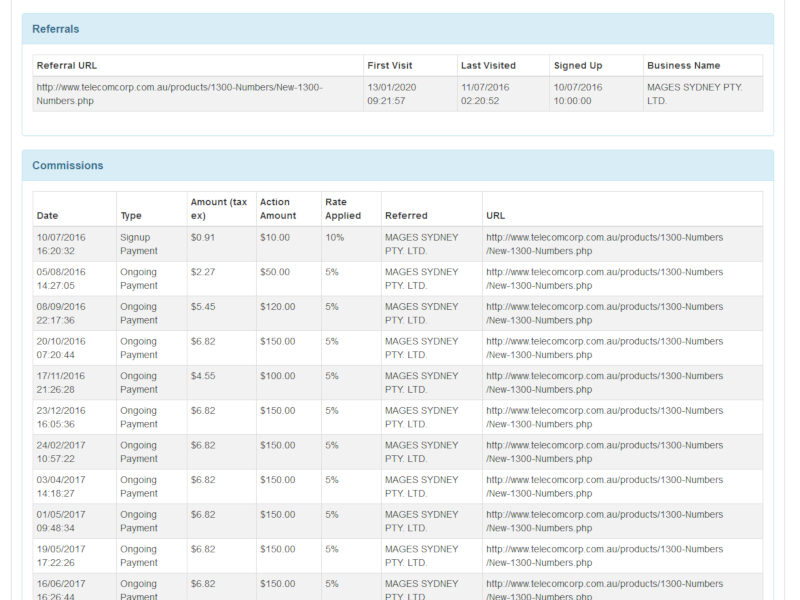Click the Referred column header
This screenshot has width=800, height=600.
406,216
